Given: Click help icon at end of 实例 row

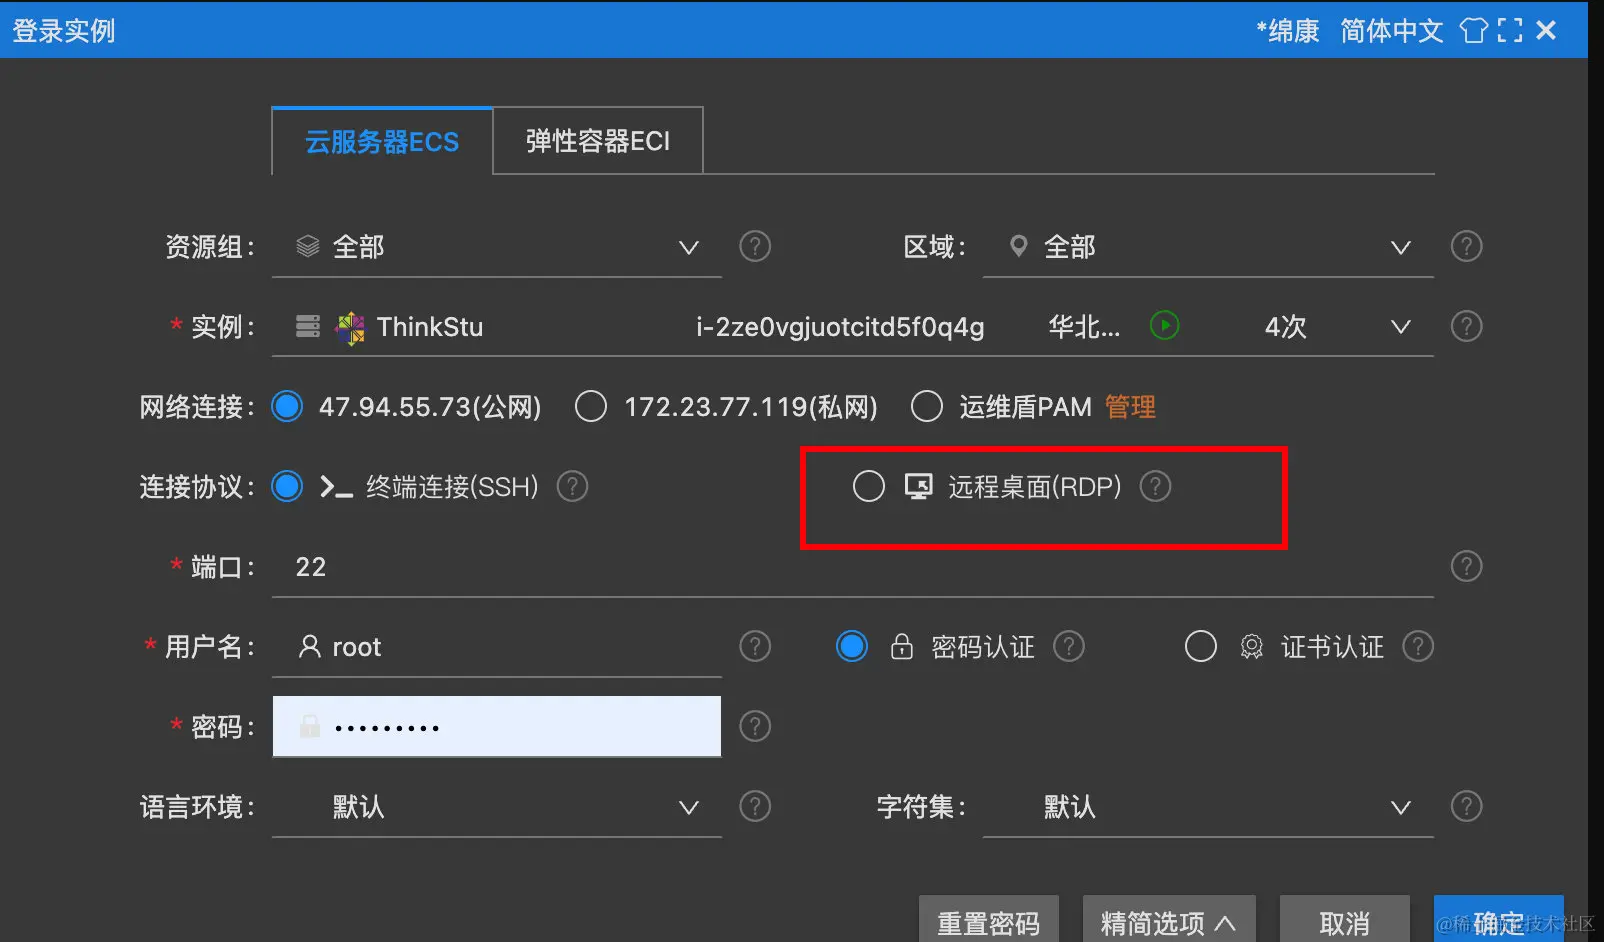Looking at the screenshot, I should pyautogui.click(x=1466, y=326).
